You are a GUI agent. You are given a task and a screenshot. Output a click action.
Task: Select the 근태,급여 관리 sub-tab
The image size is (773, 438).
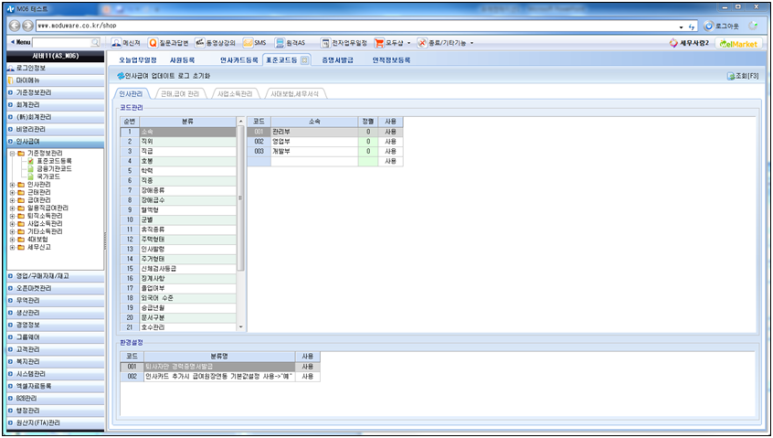[180, 94]
